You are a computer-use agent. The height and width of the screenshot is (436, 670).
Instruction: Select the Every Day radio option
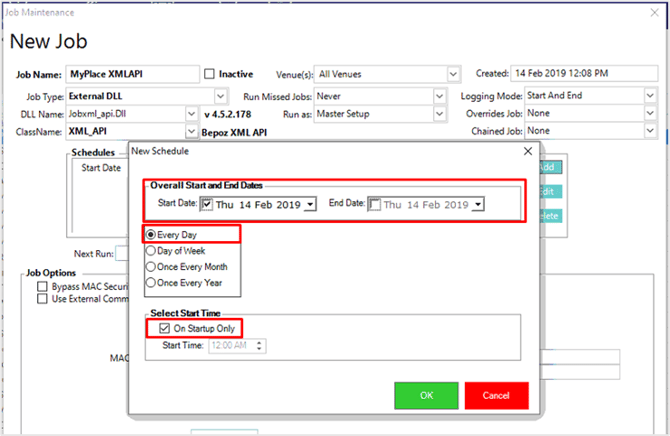152,234
